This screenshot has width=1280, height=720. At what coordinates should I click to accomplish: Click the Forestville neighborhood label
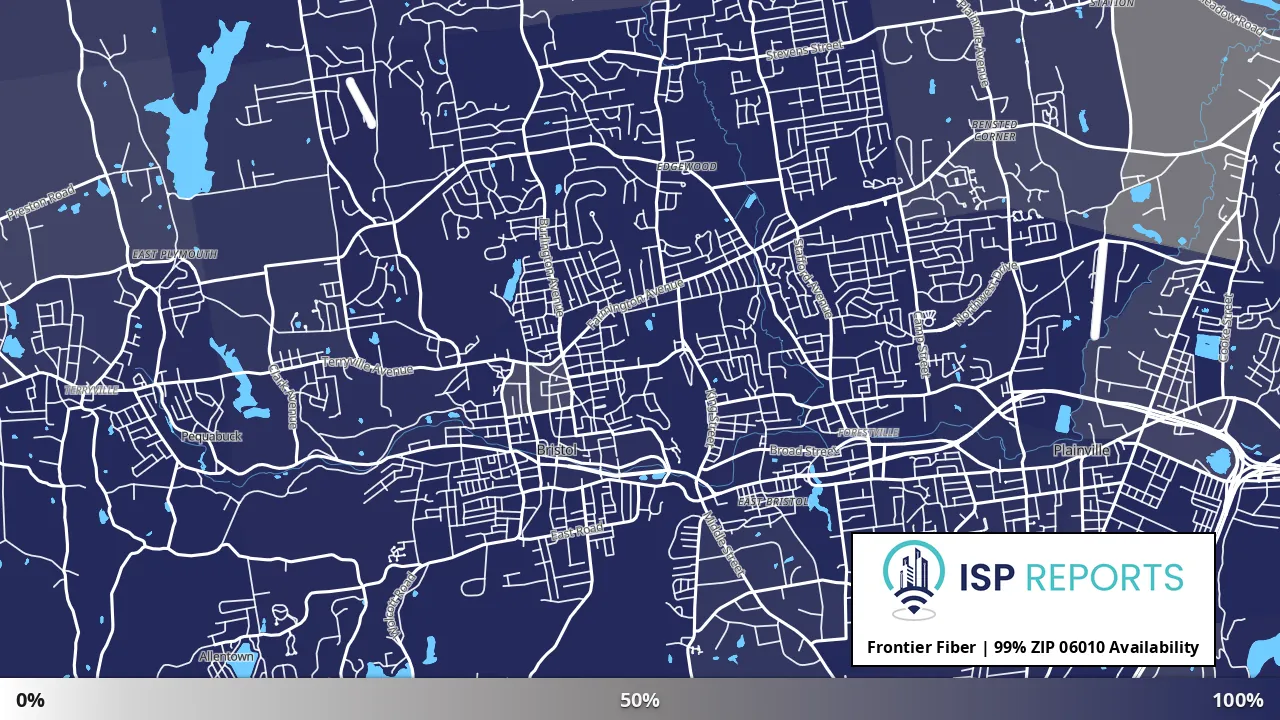[x=868, y=432]
